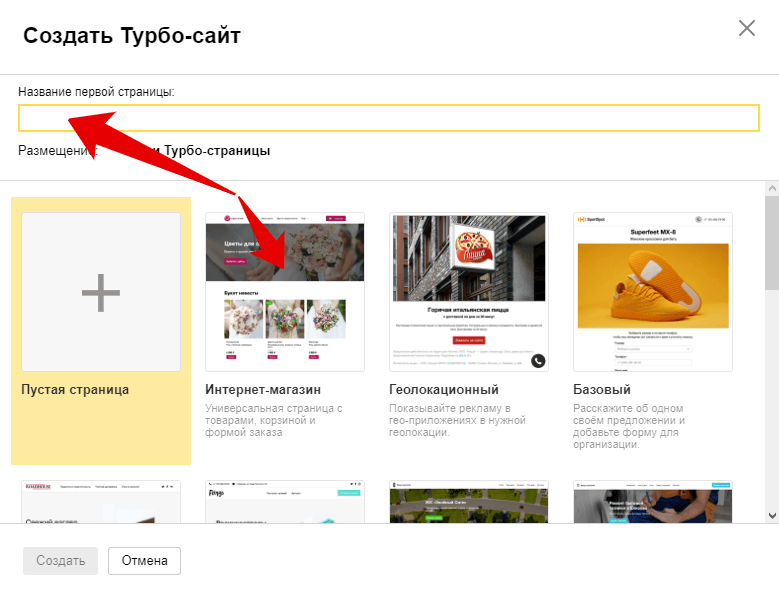Click the plus icon for blank page
779x596 pixels.
tap(101, 292)
